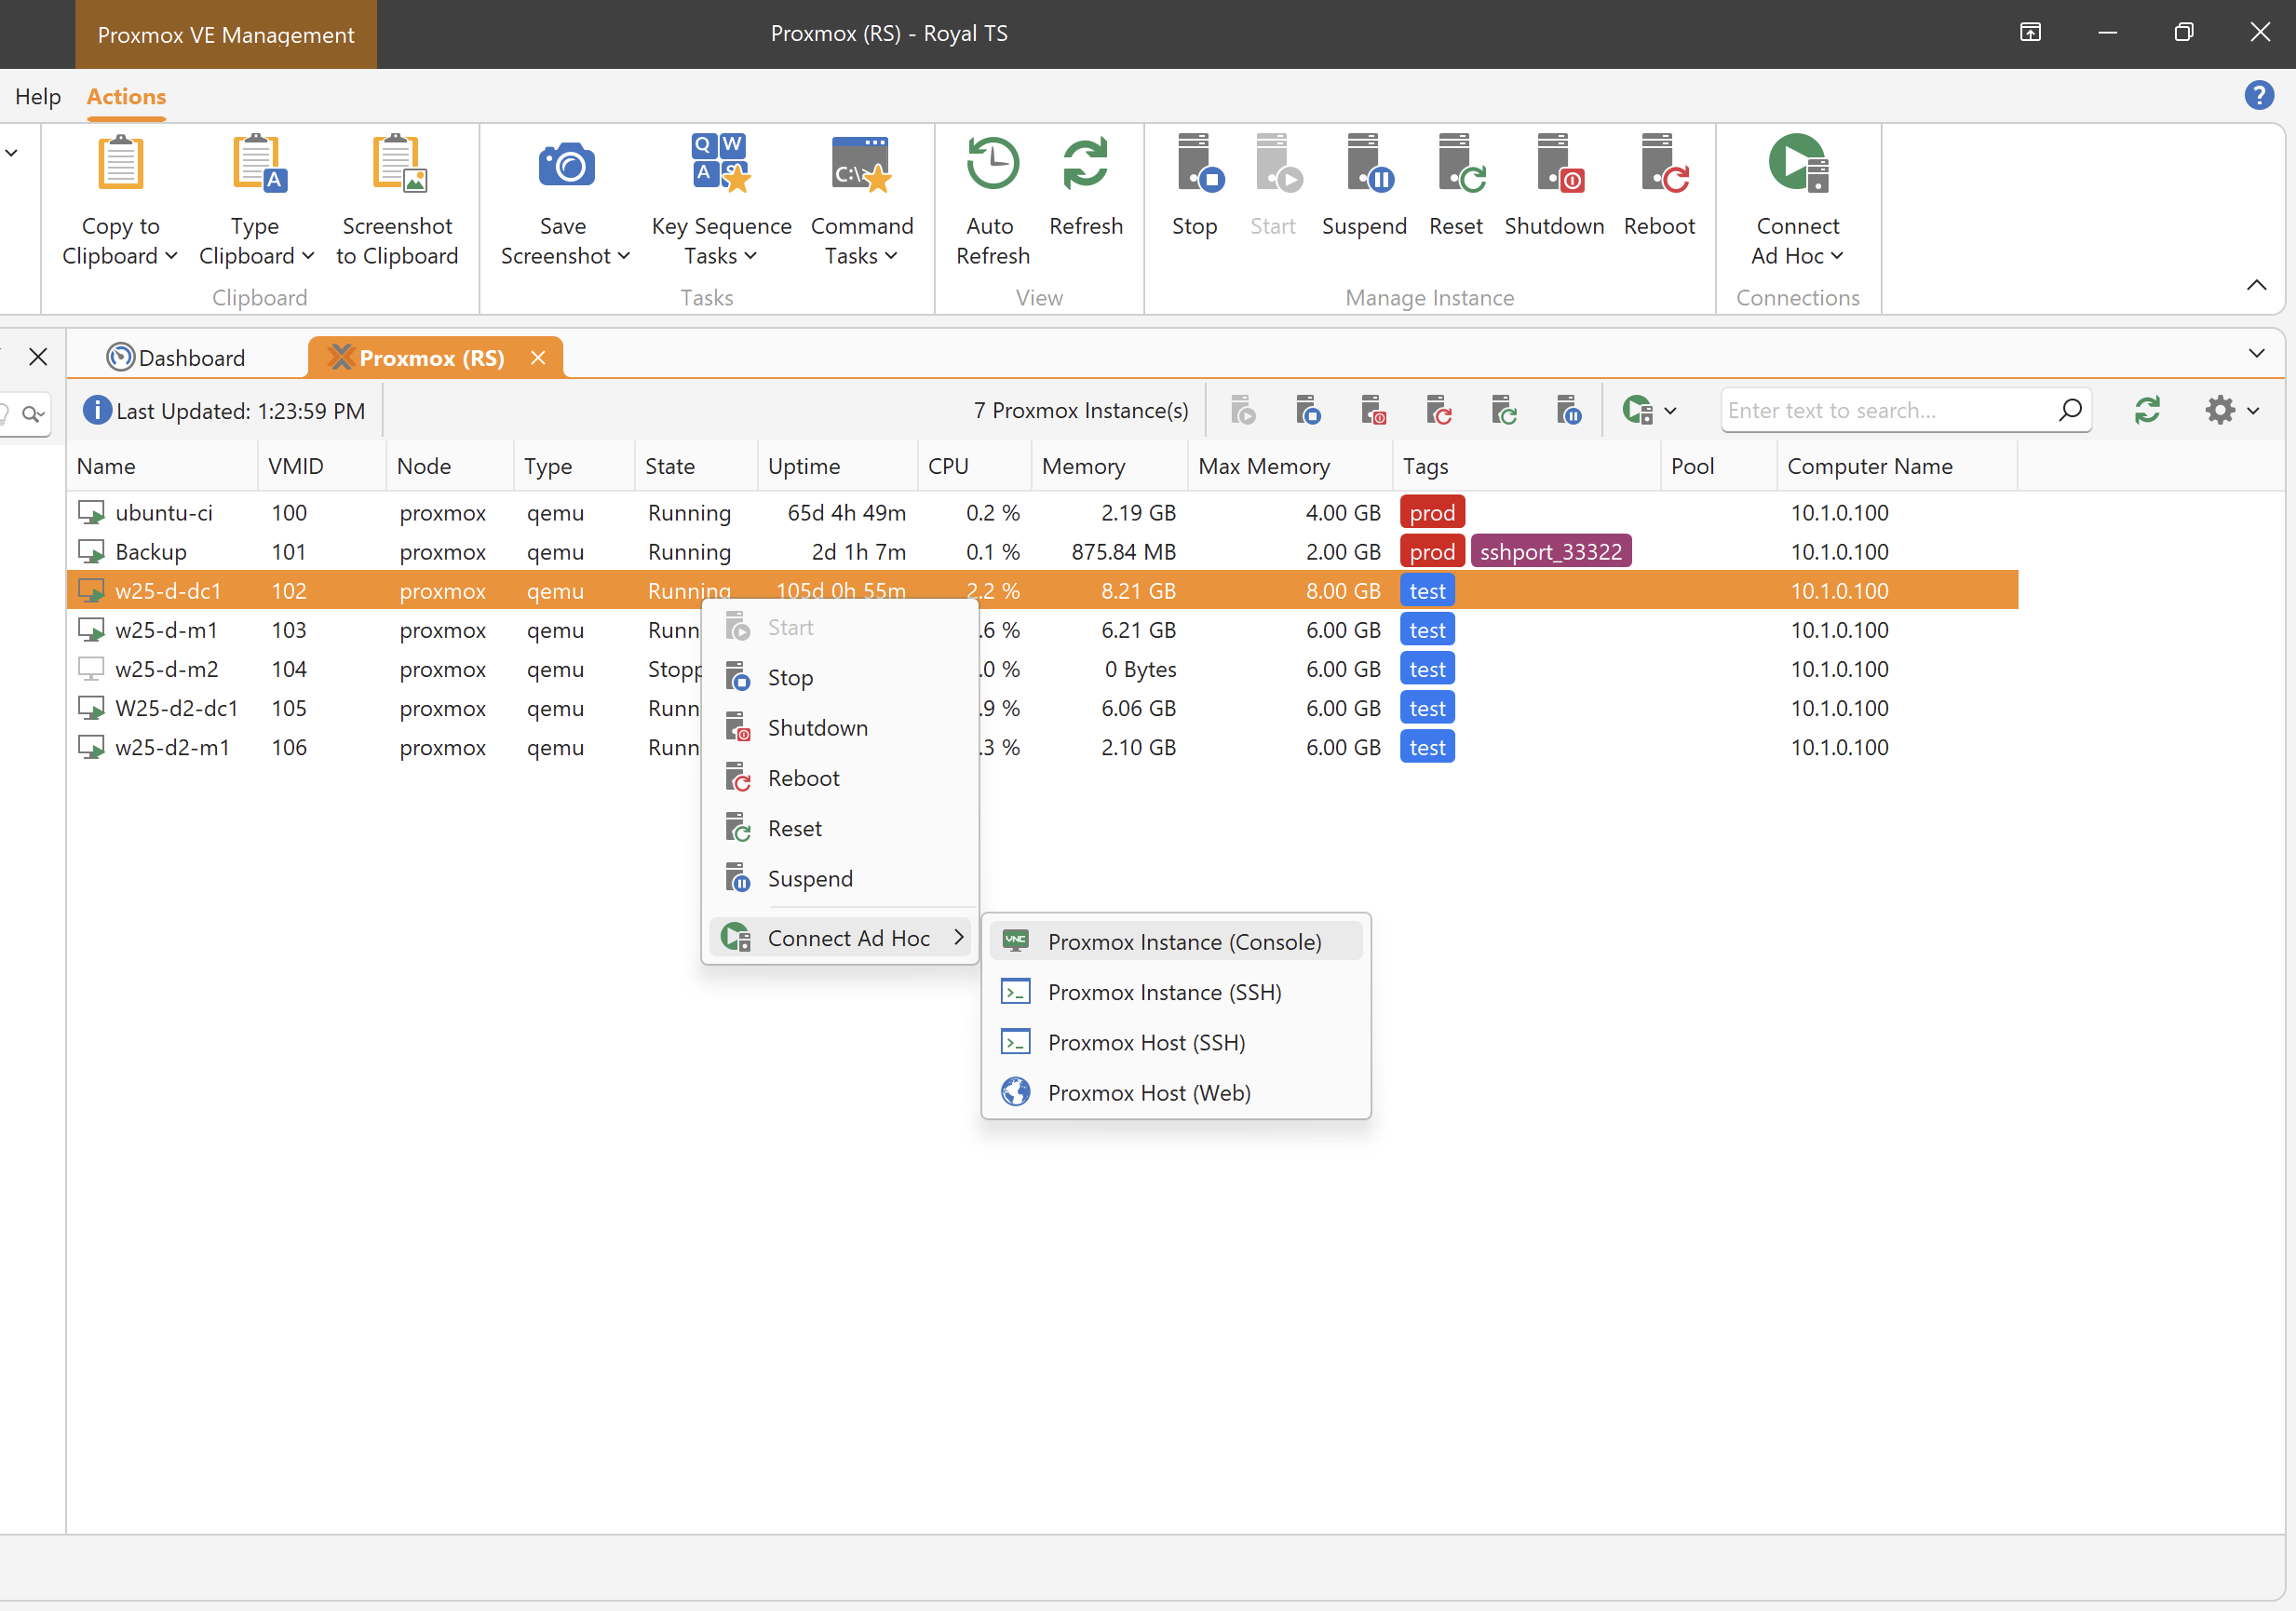Click Reset in the ribbon
Screen dimensions: 2296x1611
coord(1456,186)
